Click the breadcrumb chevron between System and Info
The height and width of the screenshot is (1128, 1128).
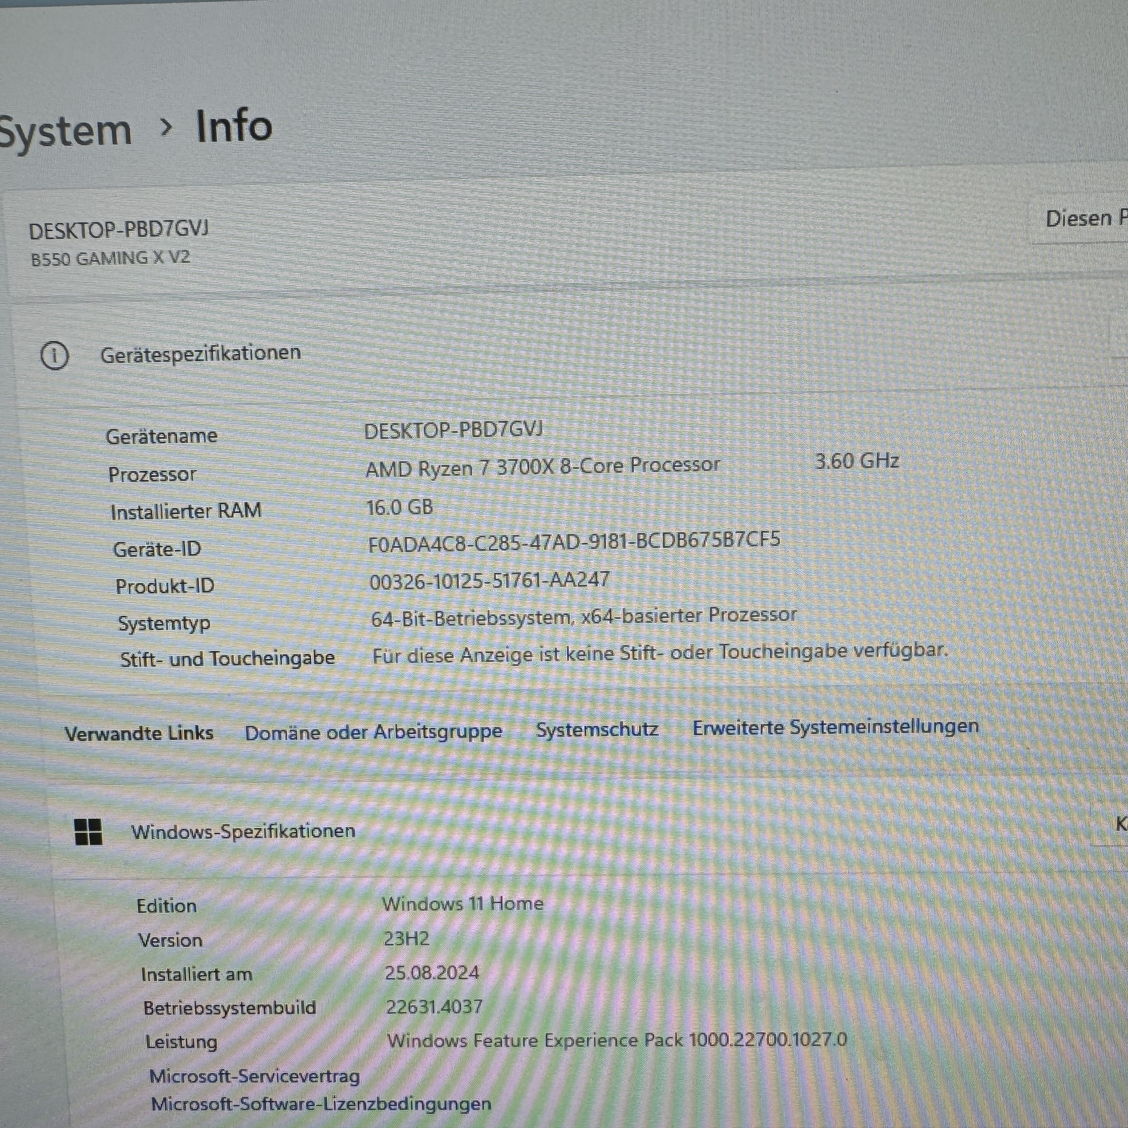166,127
